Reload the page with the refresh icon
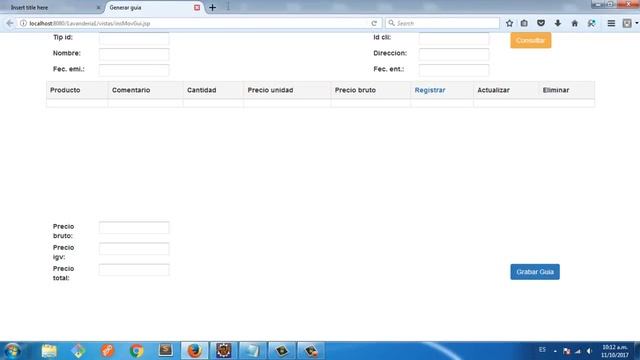 click(374, 23)
